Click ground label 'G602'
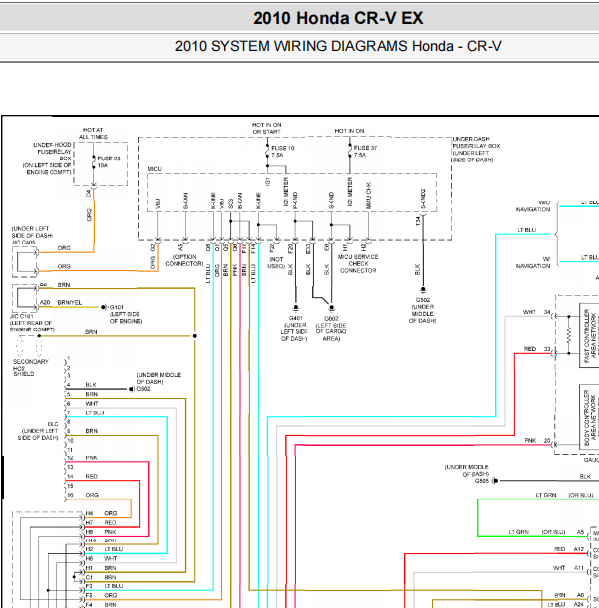This screenshot has height=608, width=599. tap(331, 318)
